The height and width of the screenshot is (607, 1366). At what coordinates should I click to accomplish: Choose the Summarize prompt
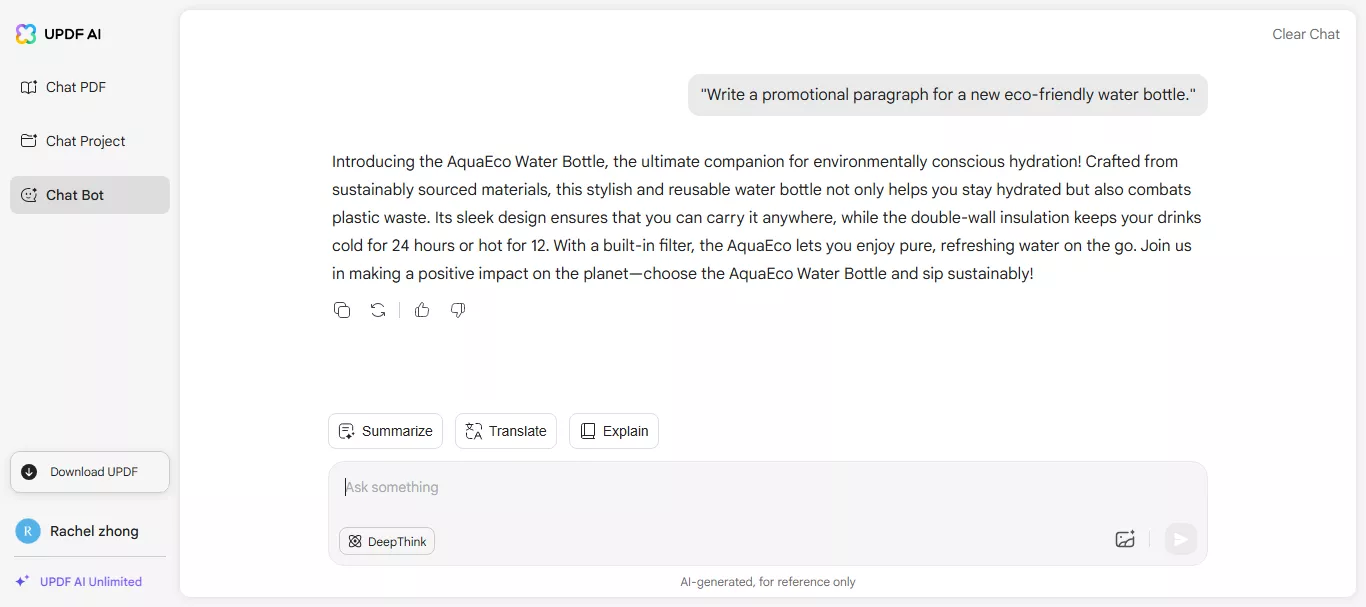tap(386, 431)
